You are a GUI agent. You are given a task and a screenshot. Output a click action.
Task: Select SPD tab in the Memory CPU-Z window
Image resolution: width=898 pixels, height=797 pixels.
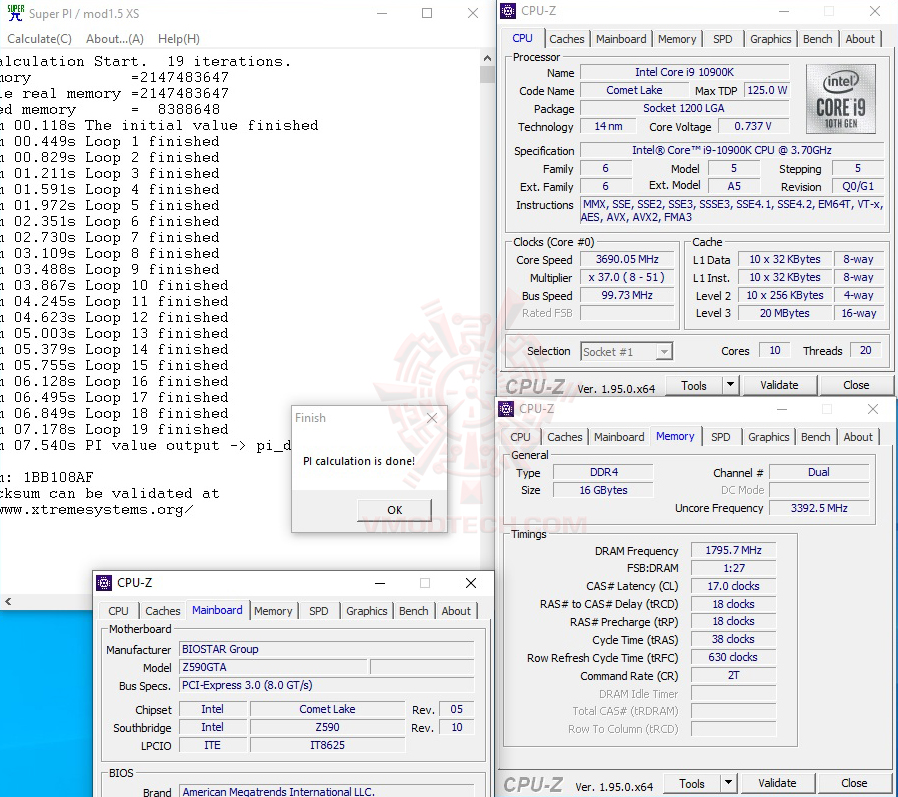point(720,437)
